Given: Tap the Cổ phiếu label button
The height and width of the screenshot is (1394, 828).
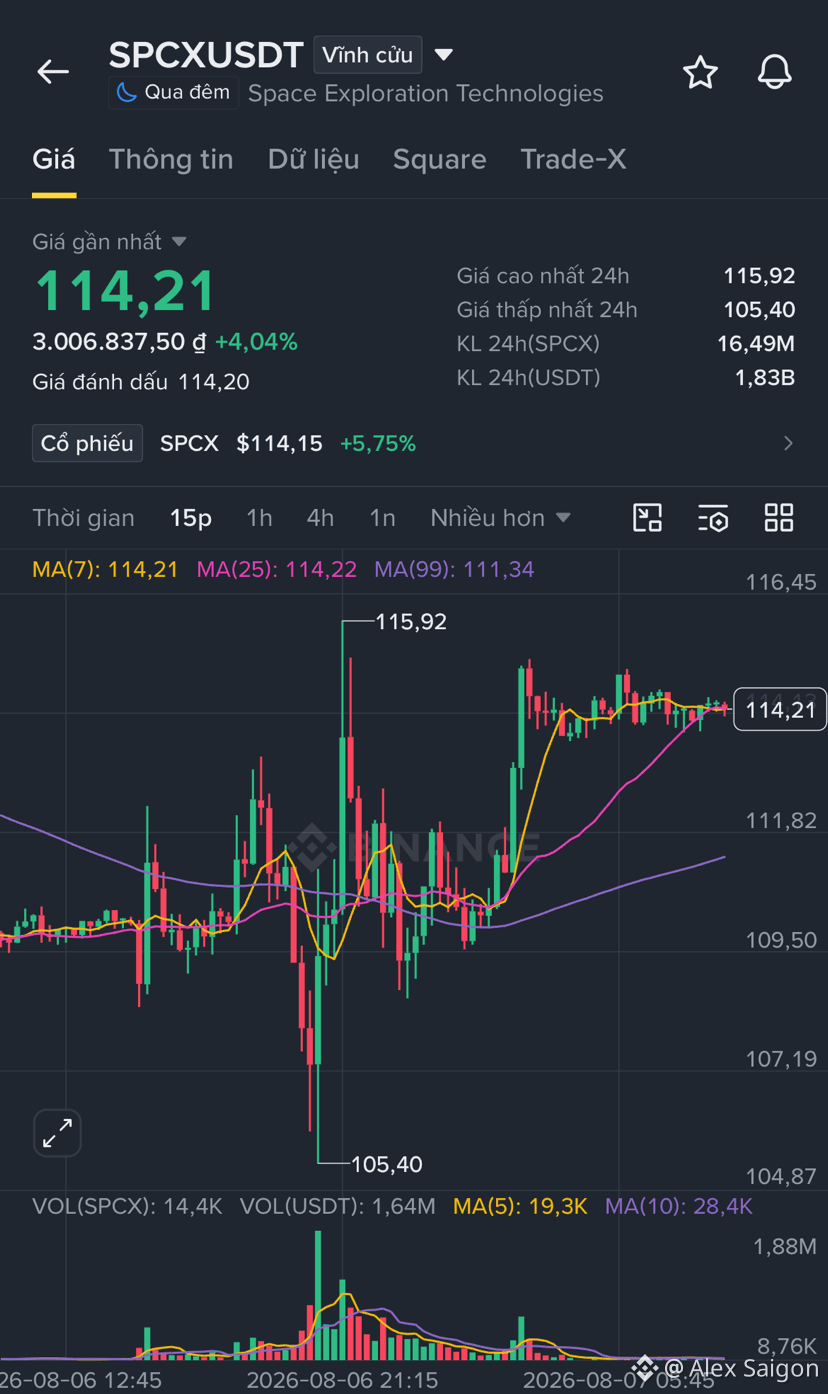Looking at the screenshot, I should coord(87,443).
